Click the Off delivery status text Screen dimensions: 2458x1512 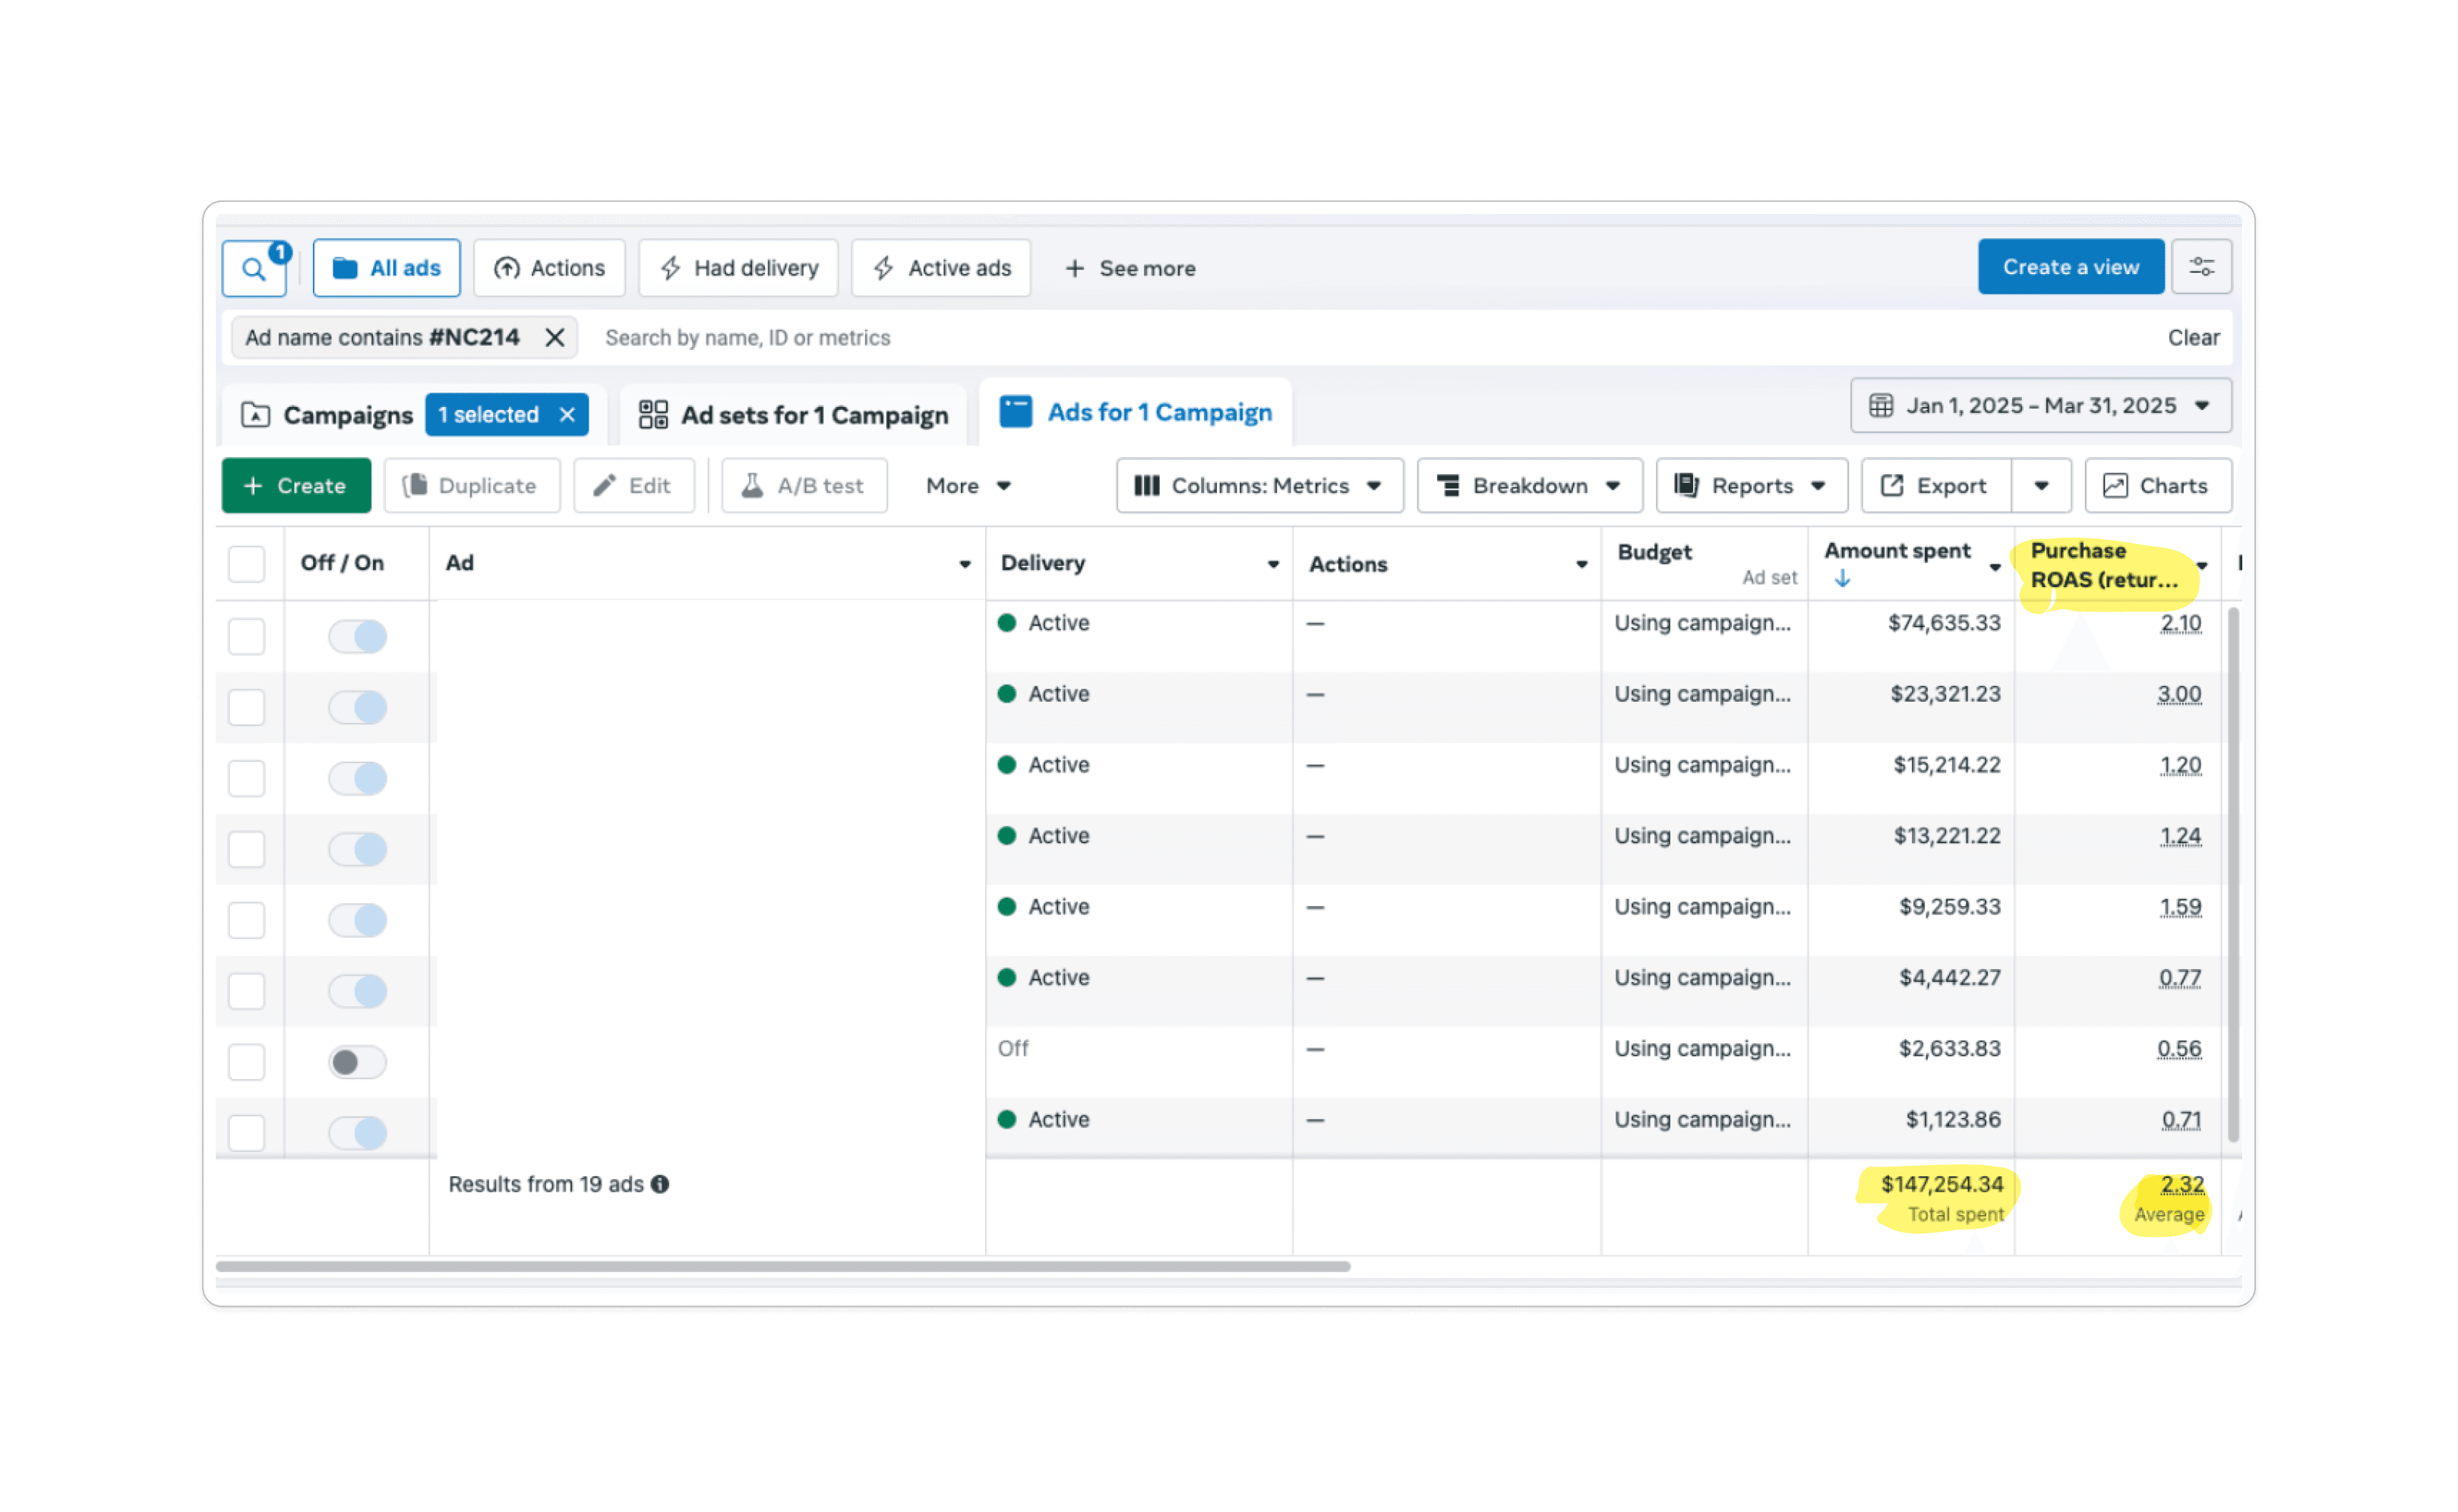[x=1012, y=1048]
